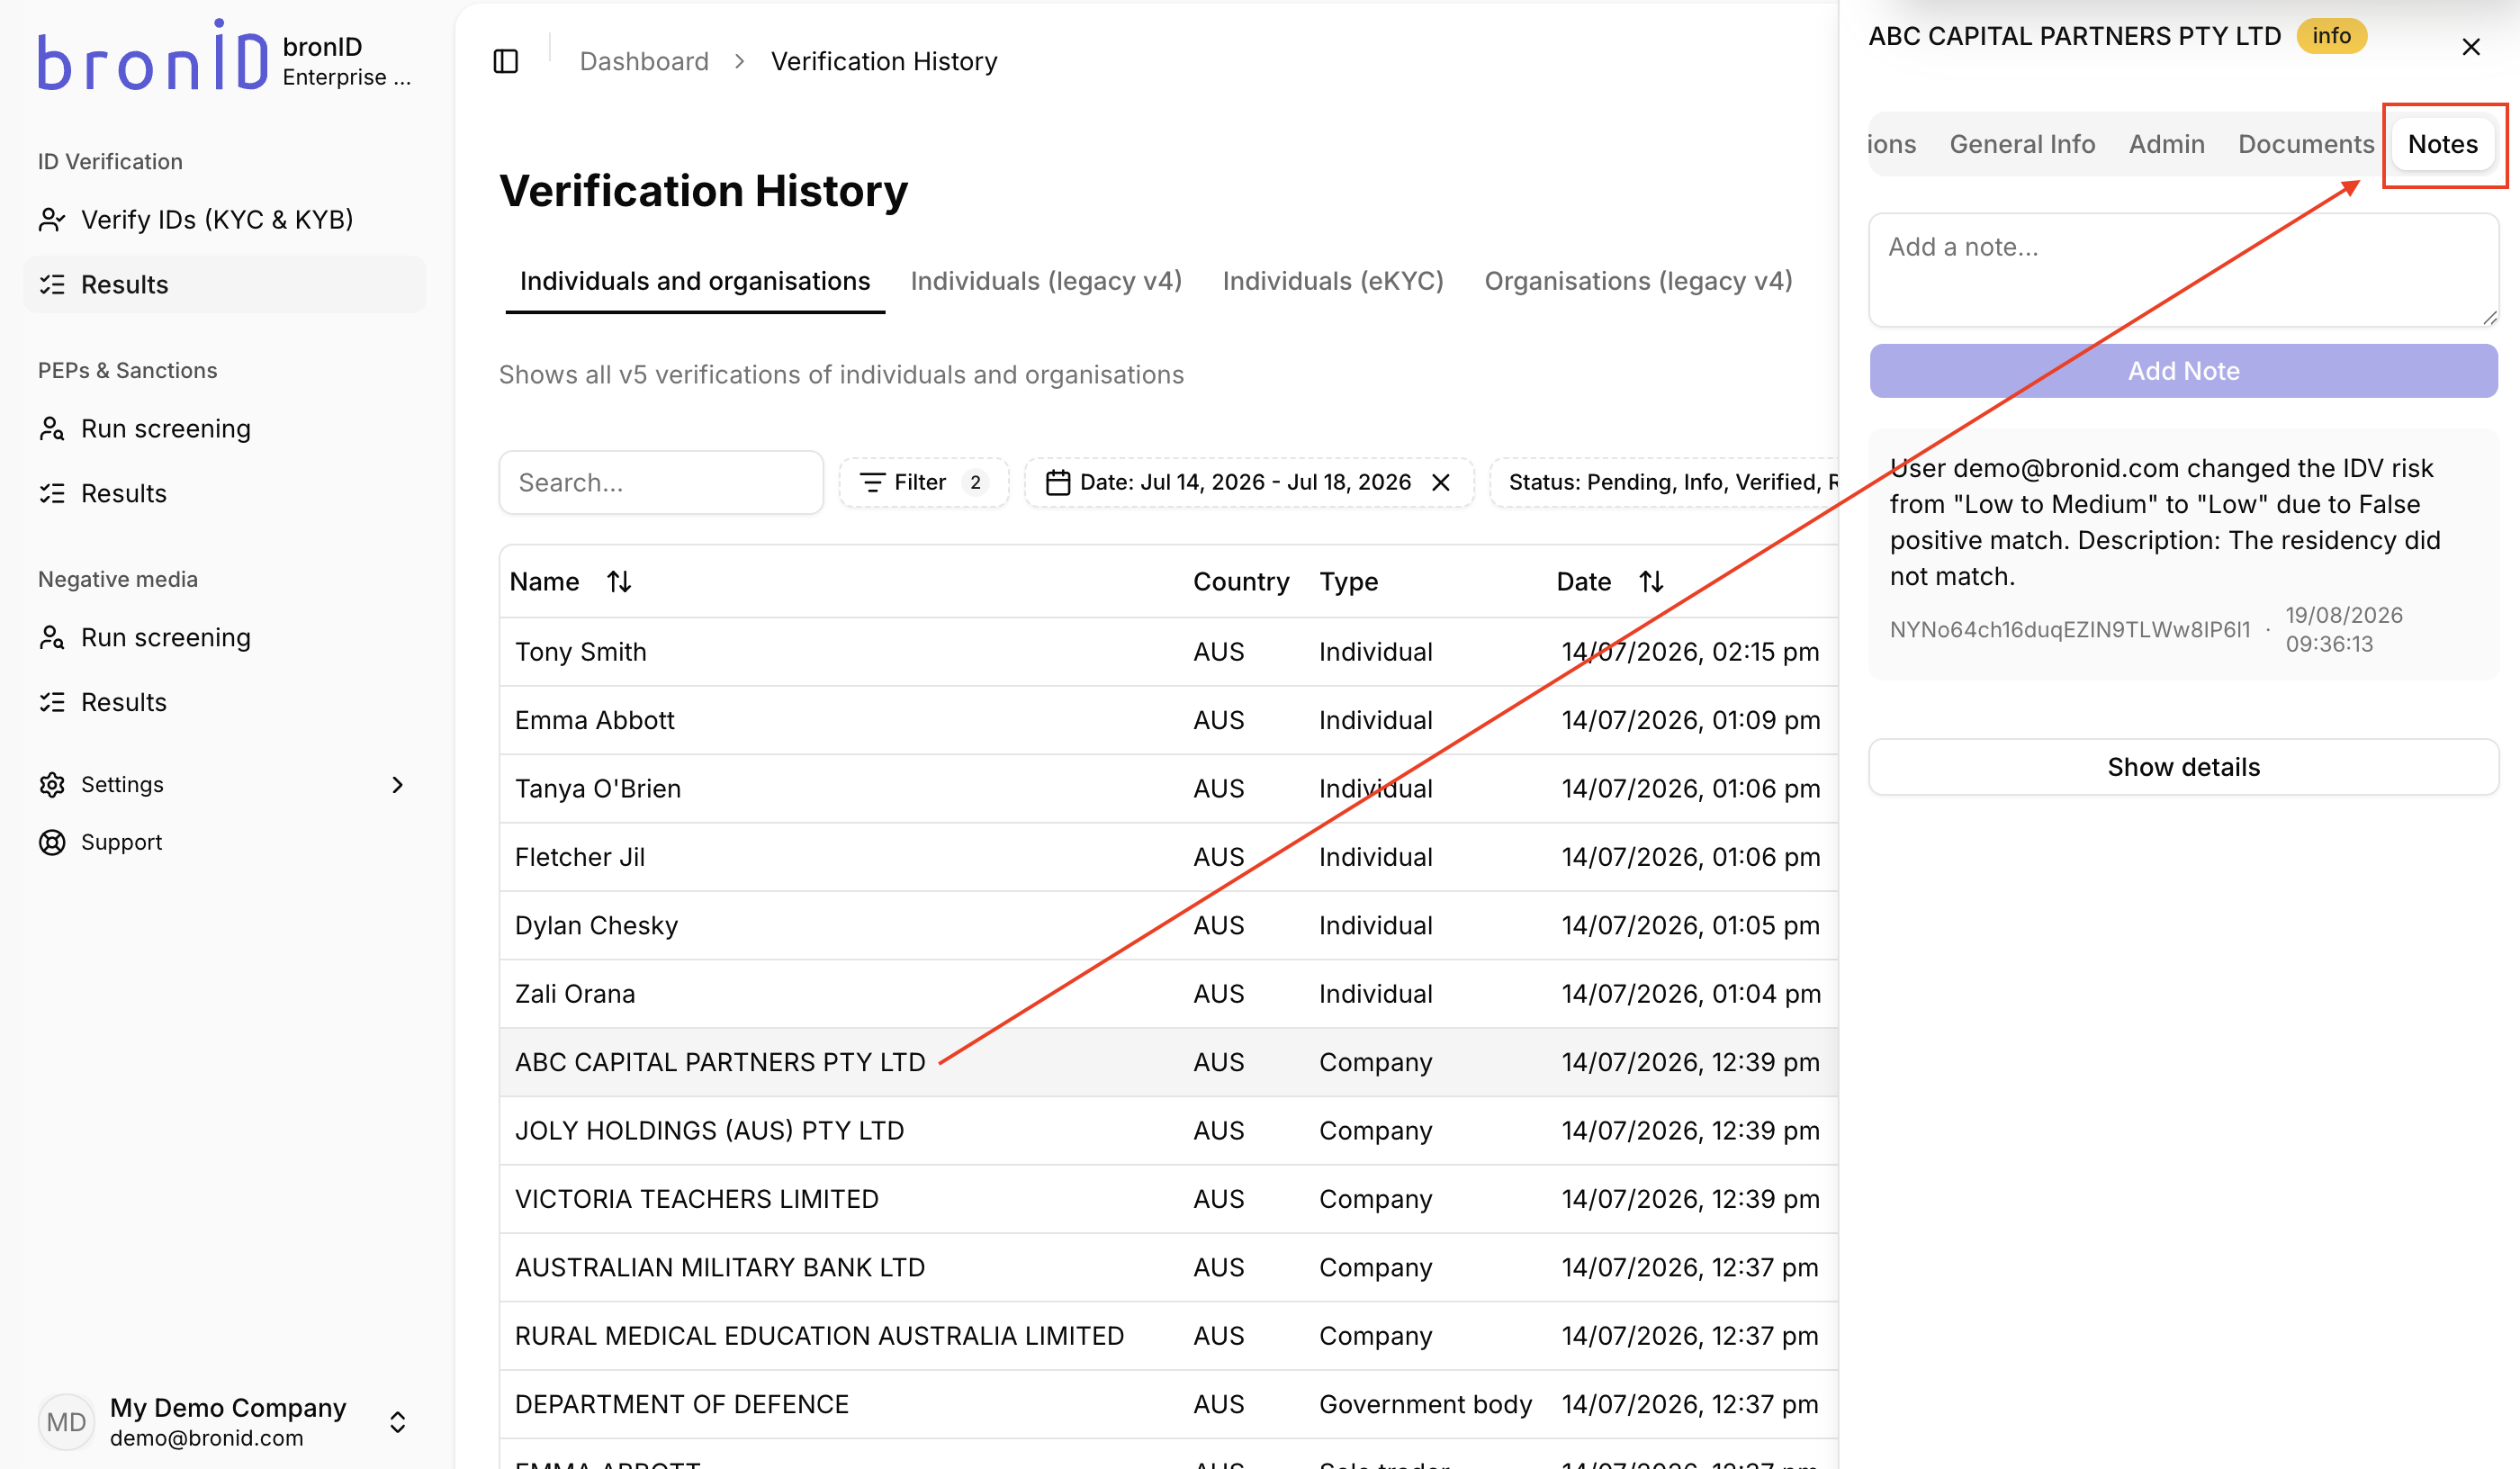
Task: Open AUSTRALIAN MILITARY BANK LTD row
Action: (x=1168, y=1268)
